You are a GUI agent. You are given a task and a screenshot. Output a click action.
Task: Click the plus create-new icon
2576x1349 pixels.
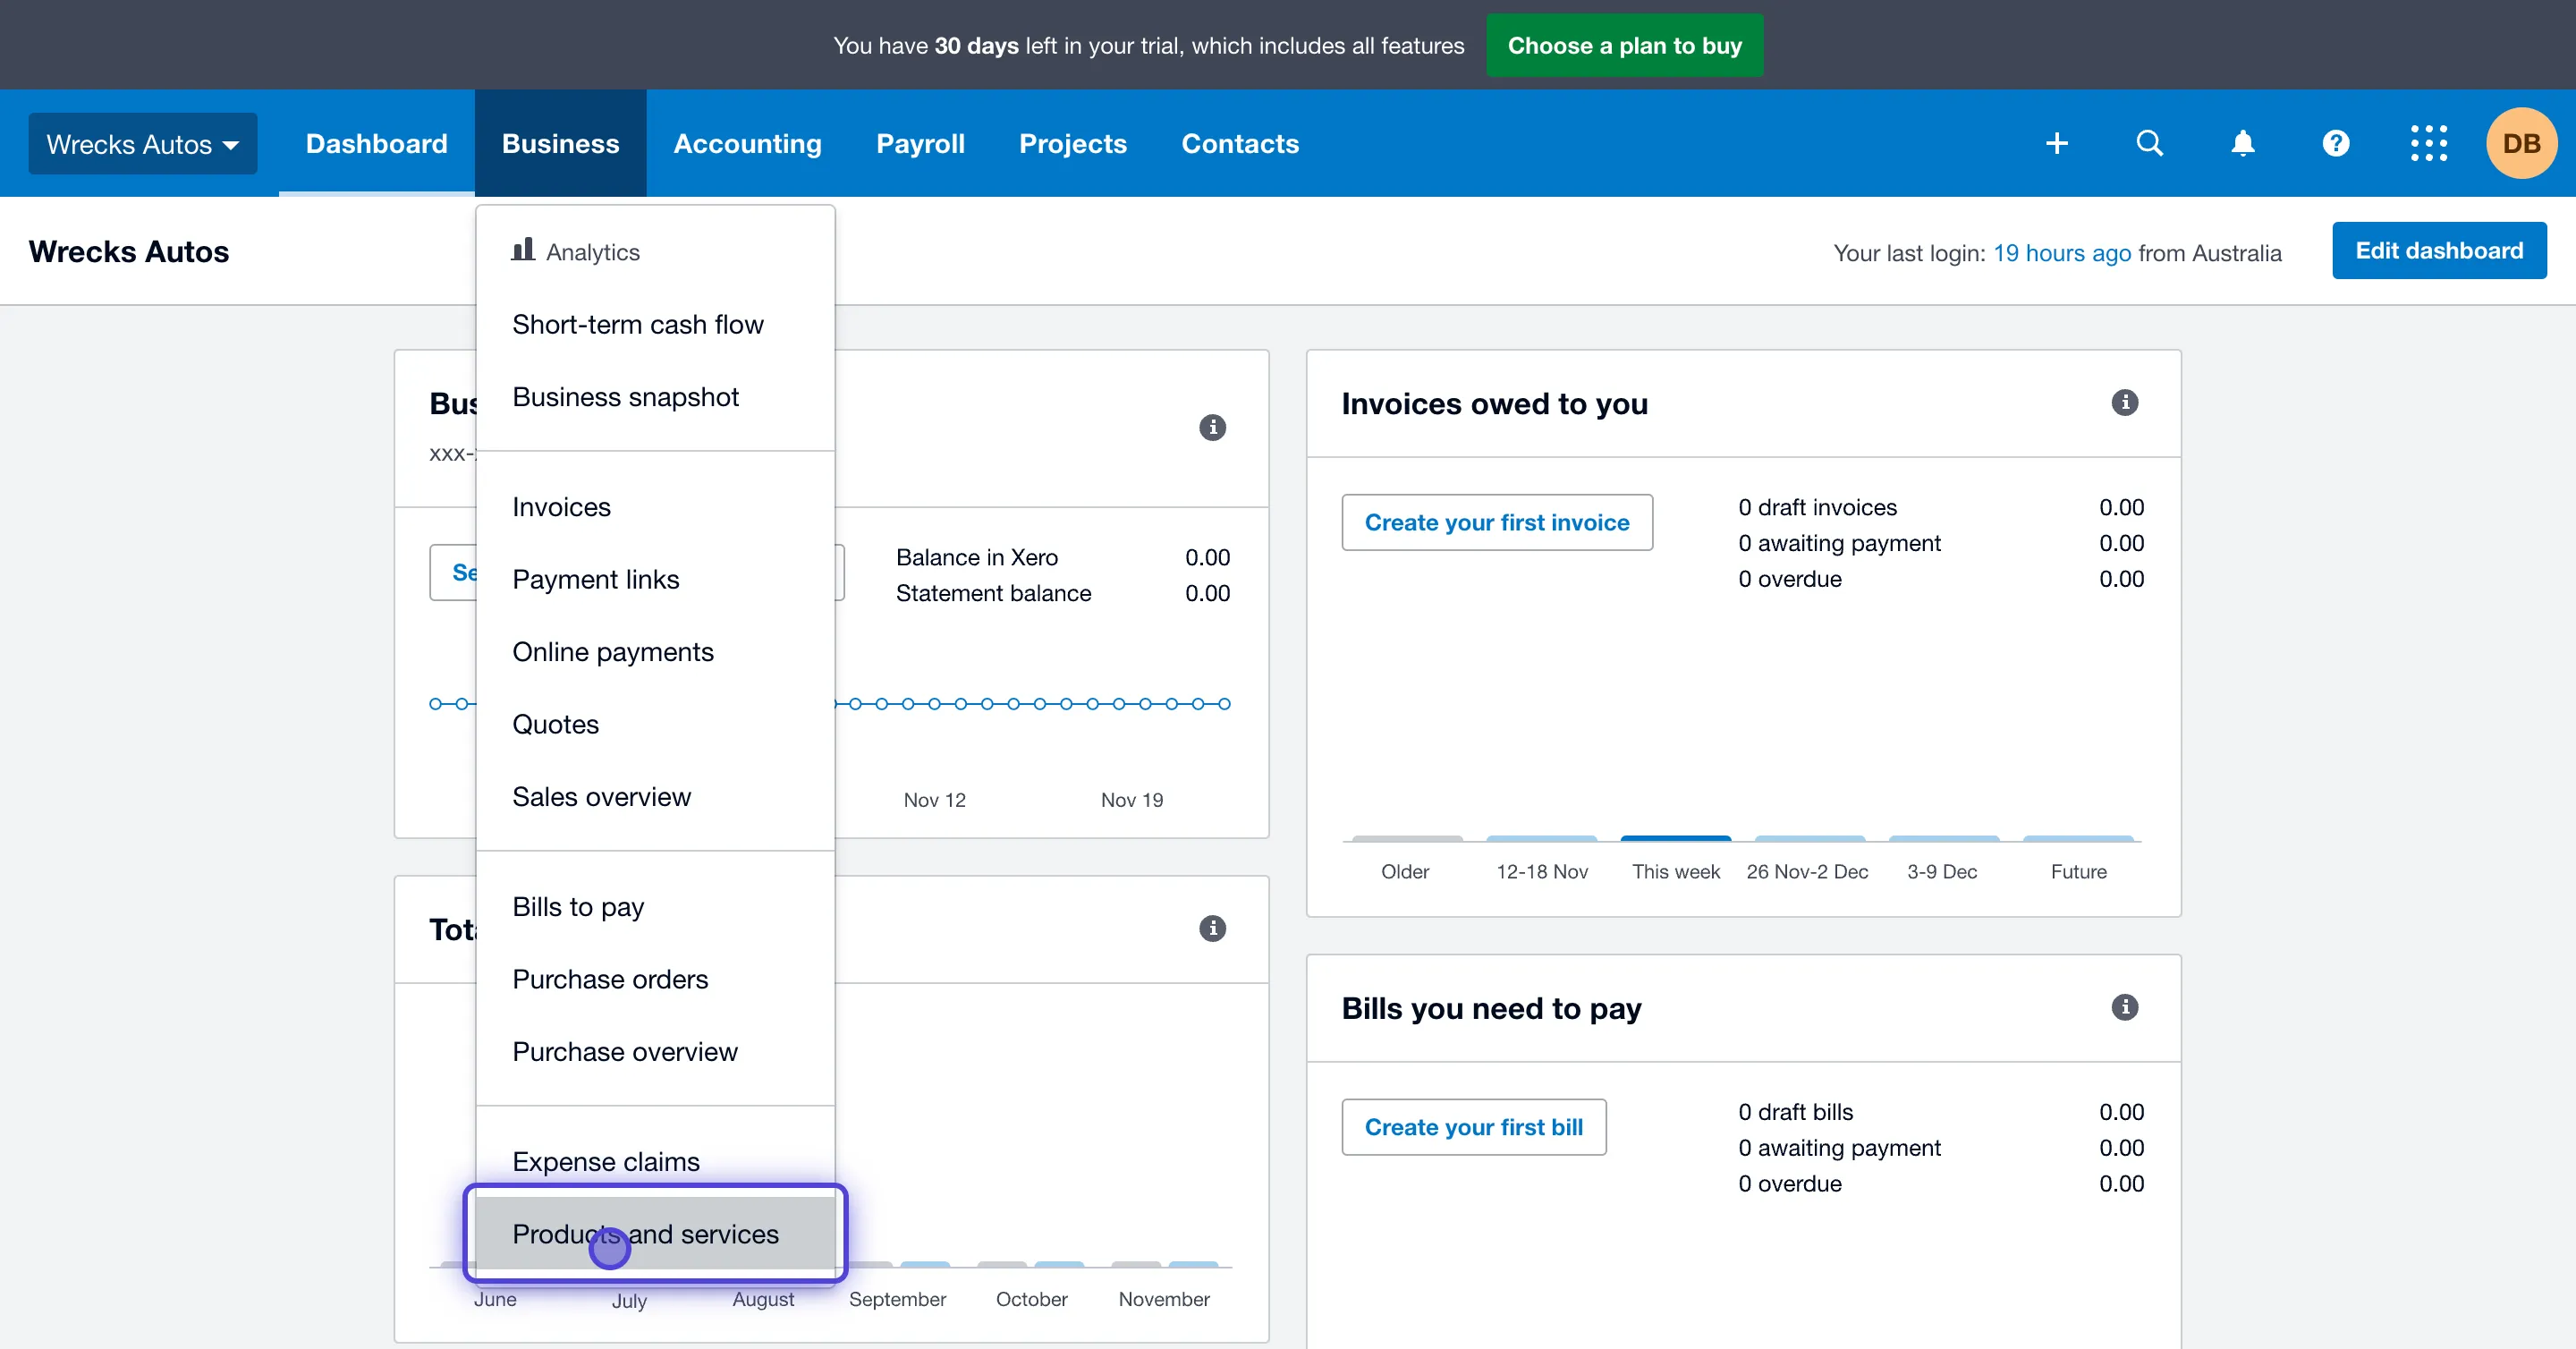pyautogui.click(x=2056, y=143)
